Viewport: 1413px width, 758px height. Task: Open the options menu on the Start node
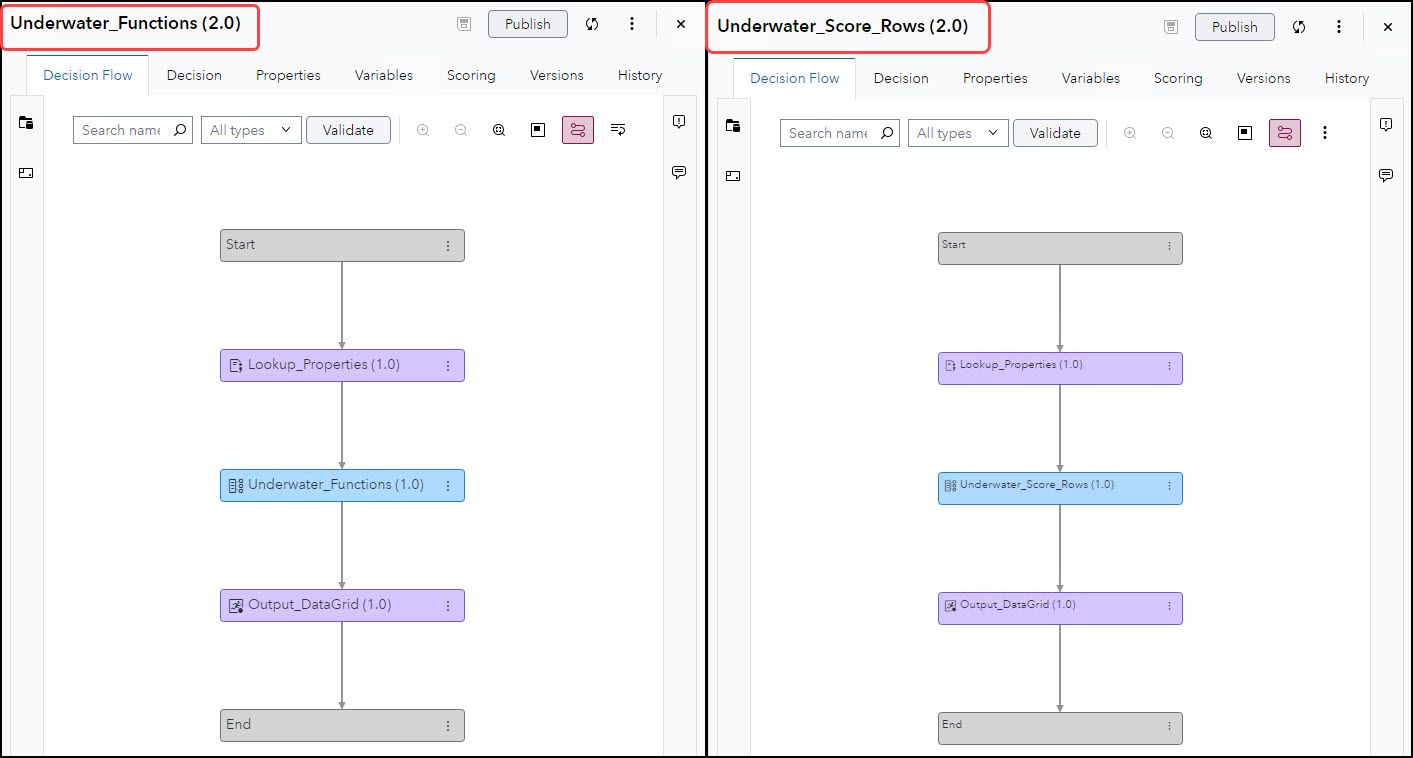[x=448, y=245]
